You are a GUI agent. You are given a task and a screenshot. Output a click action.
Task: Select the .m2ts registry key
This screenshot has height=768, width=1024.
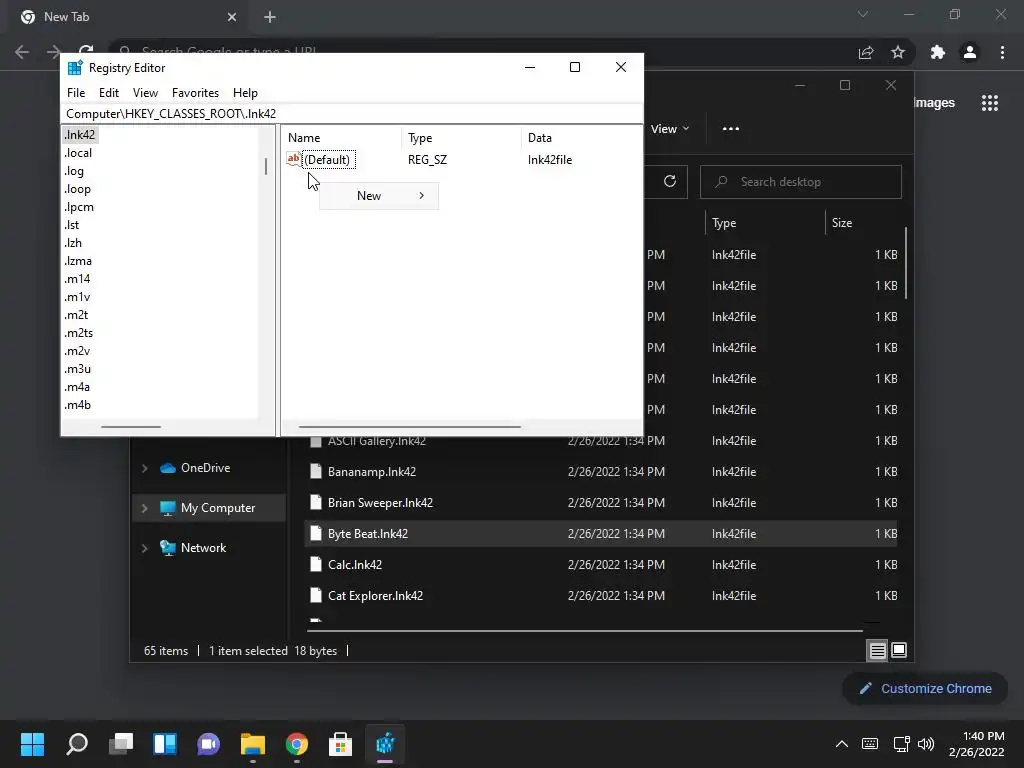(x=79, y=332)
